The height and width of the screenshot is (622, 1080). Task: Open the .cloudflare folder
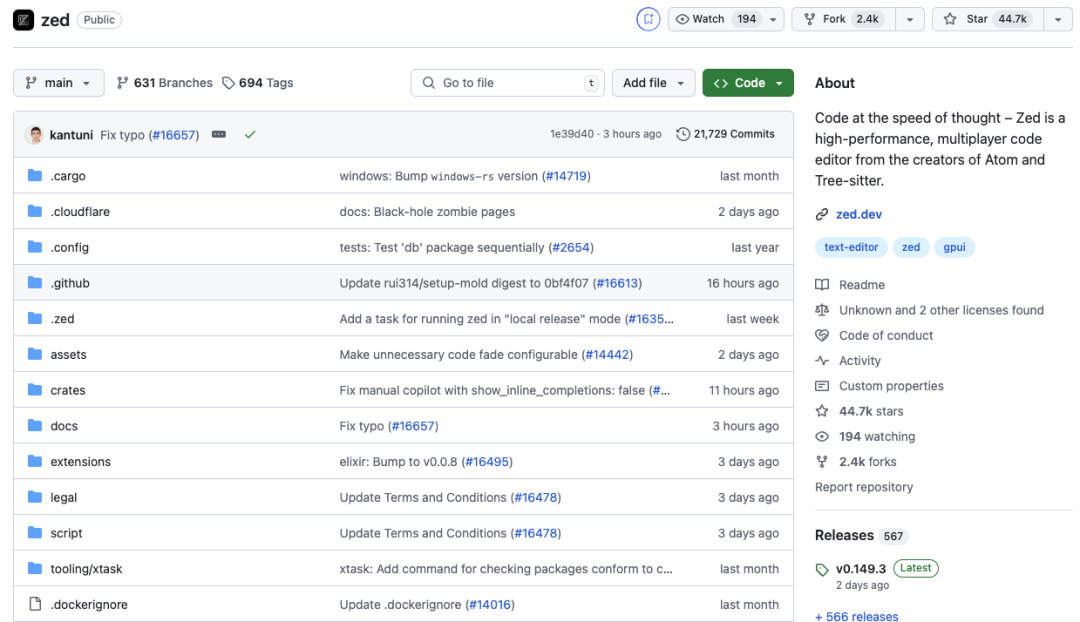coord(80,211)
